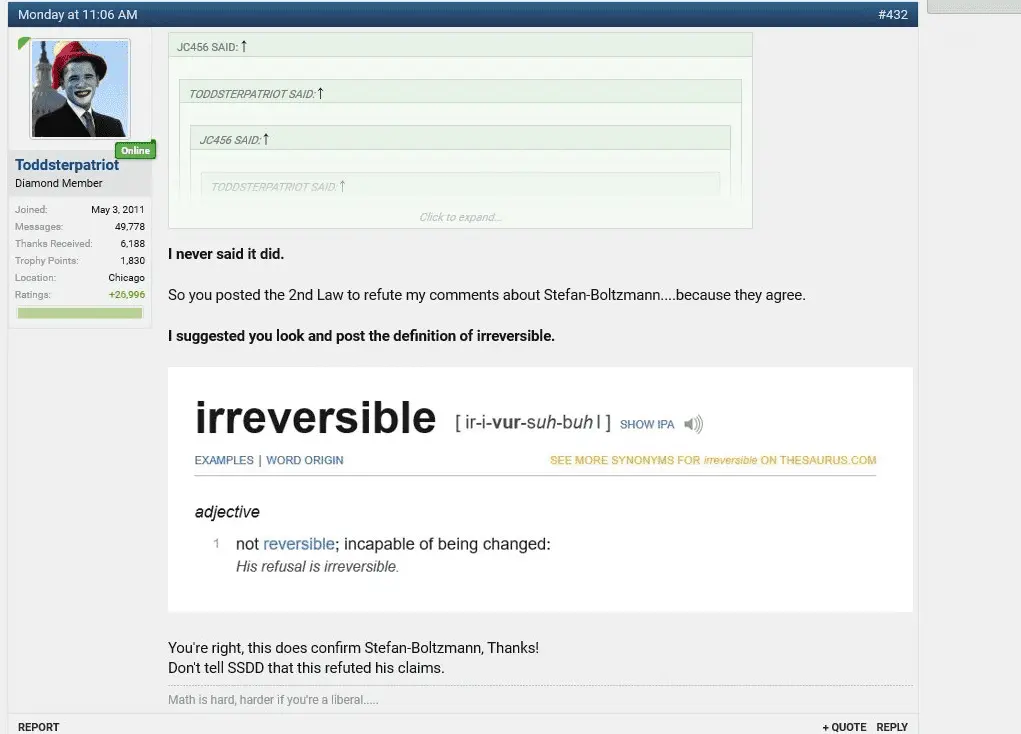Open the WORD ORIGIN section link
This screenshot has width=1021, height=734.
[x=305, y=460]
